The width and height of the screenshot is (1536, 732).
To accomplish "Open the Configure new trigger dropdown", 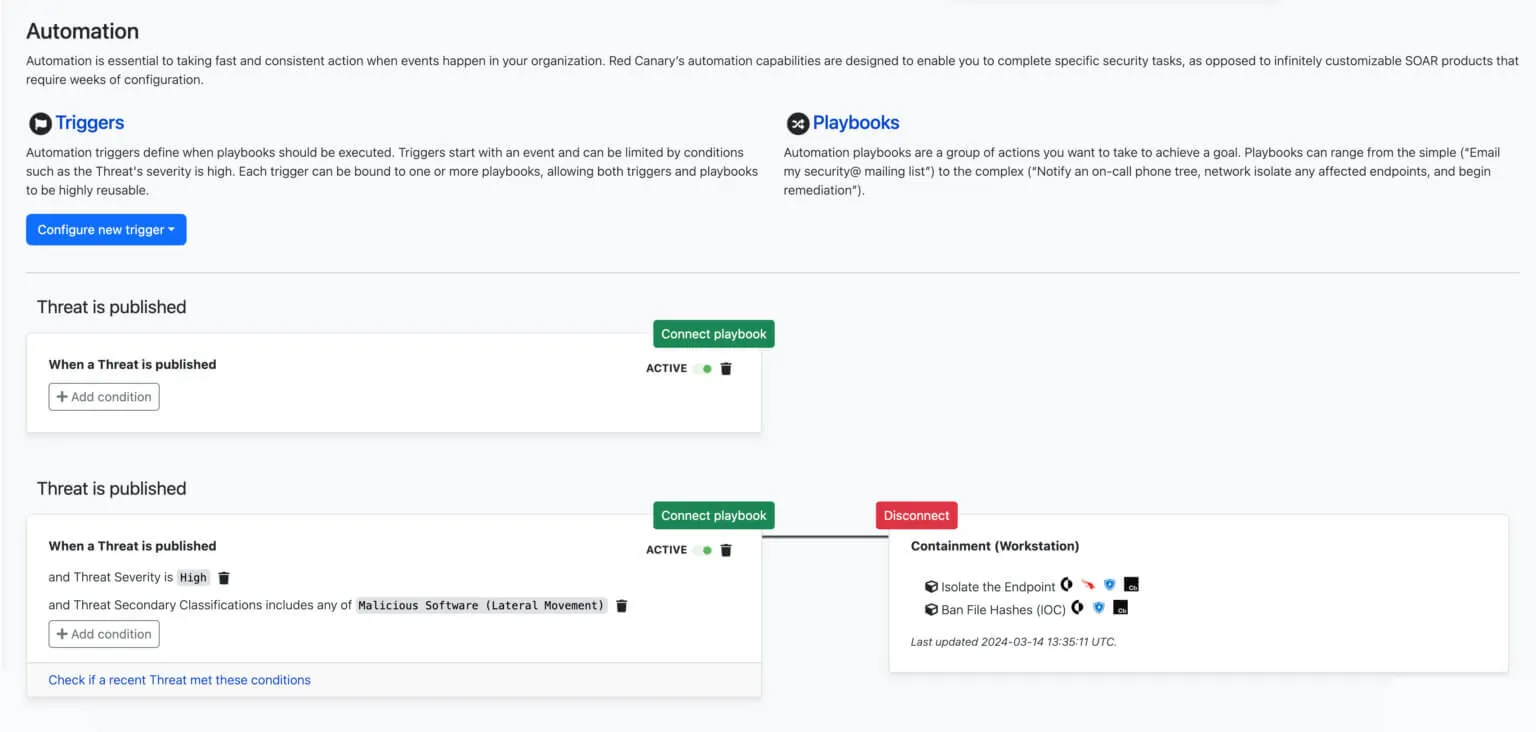I will click(106, 230).
